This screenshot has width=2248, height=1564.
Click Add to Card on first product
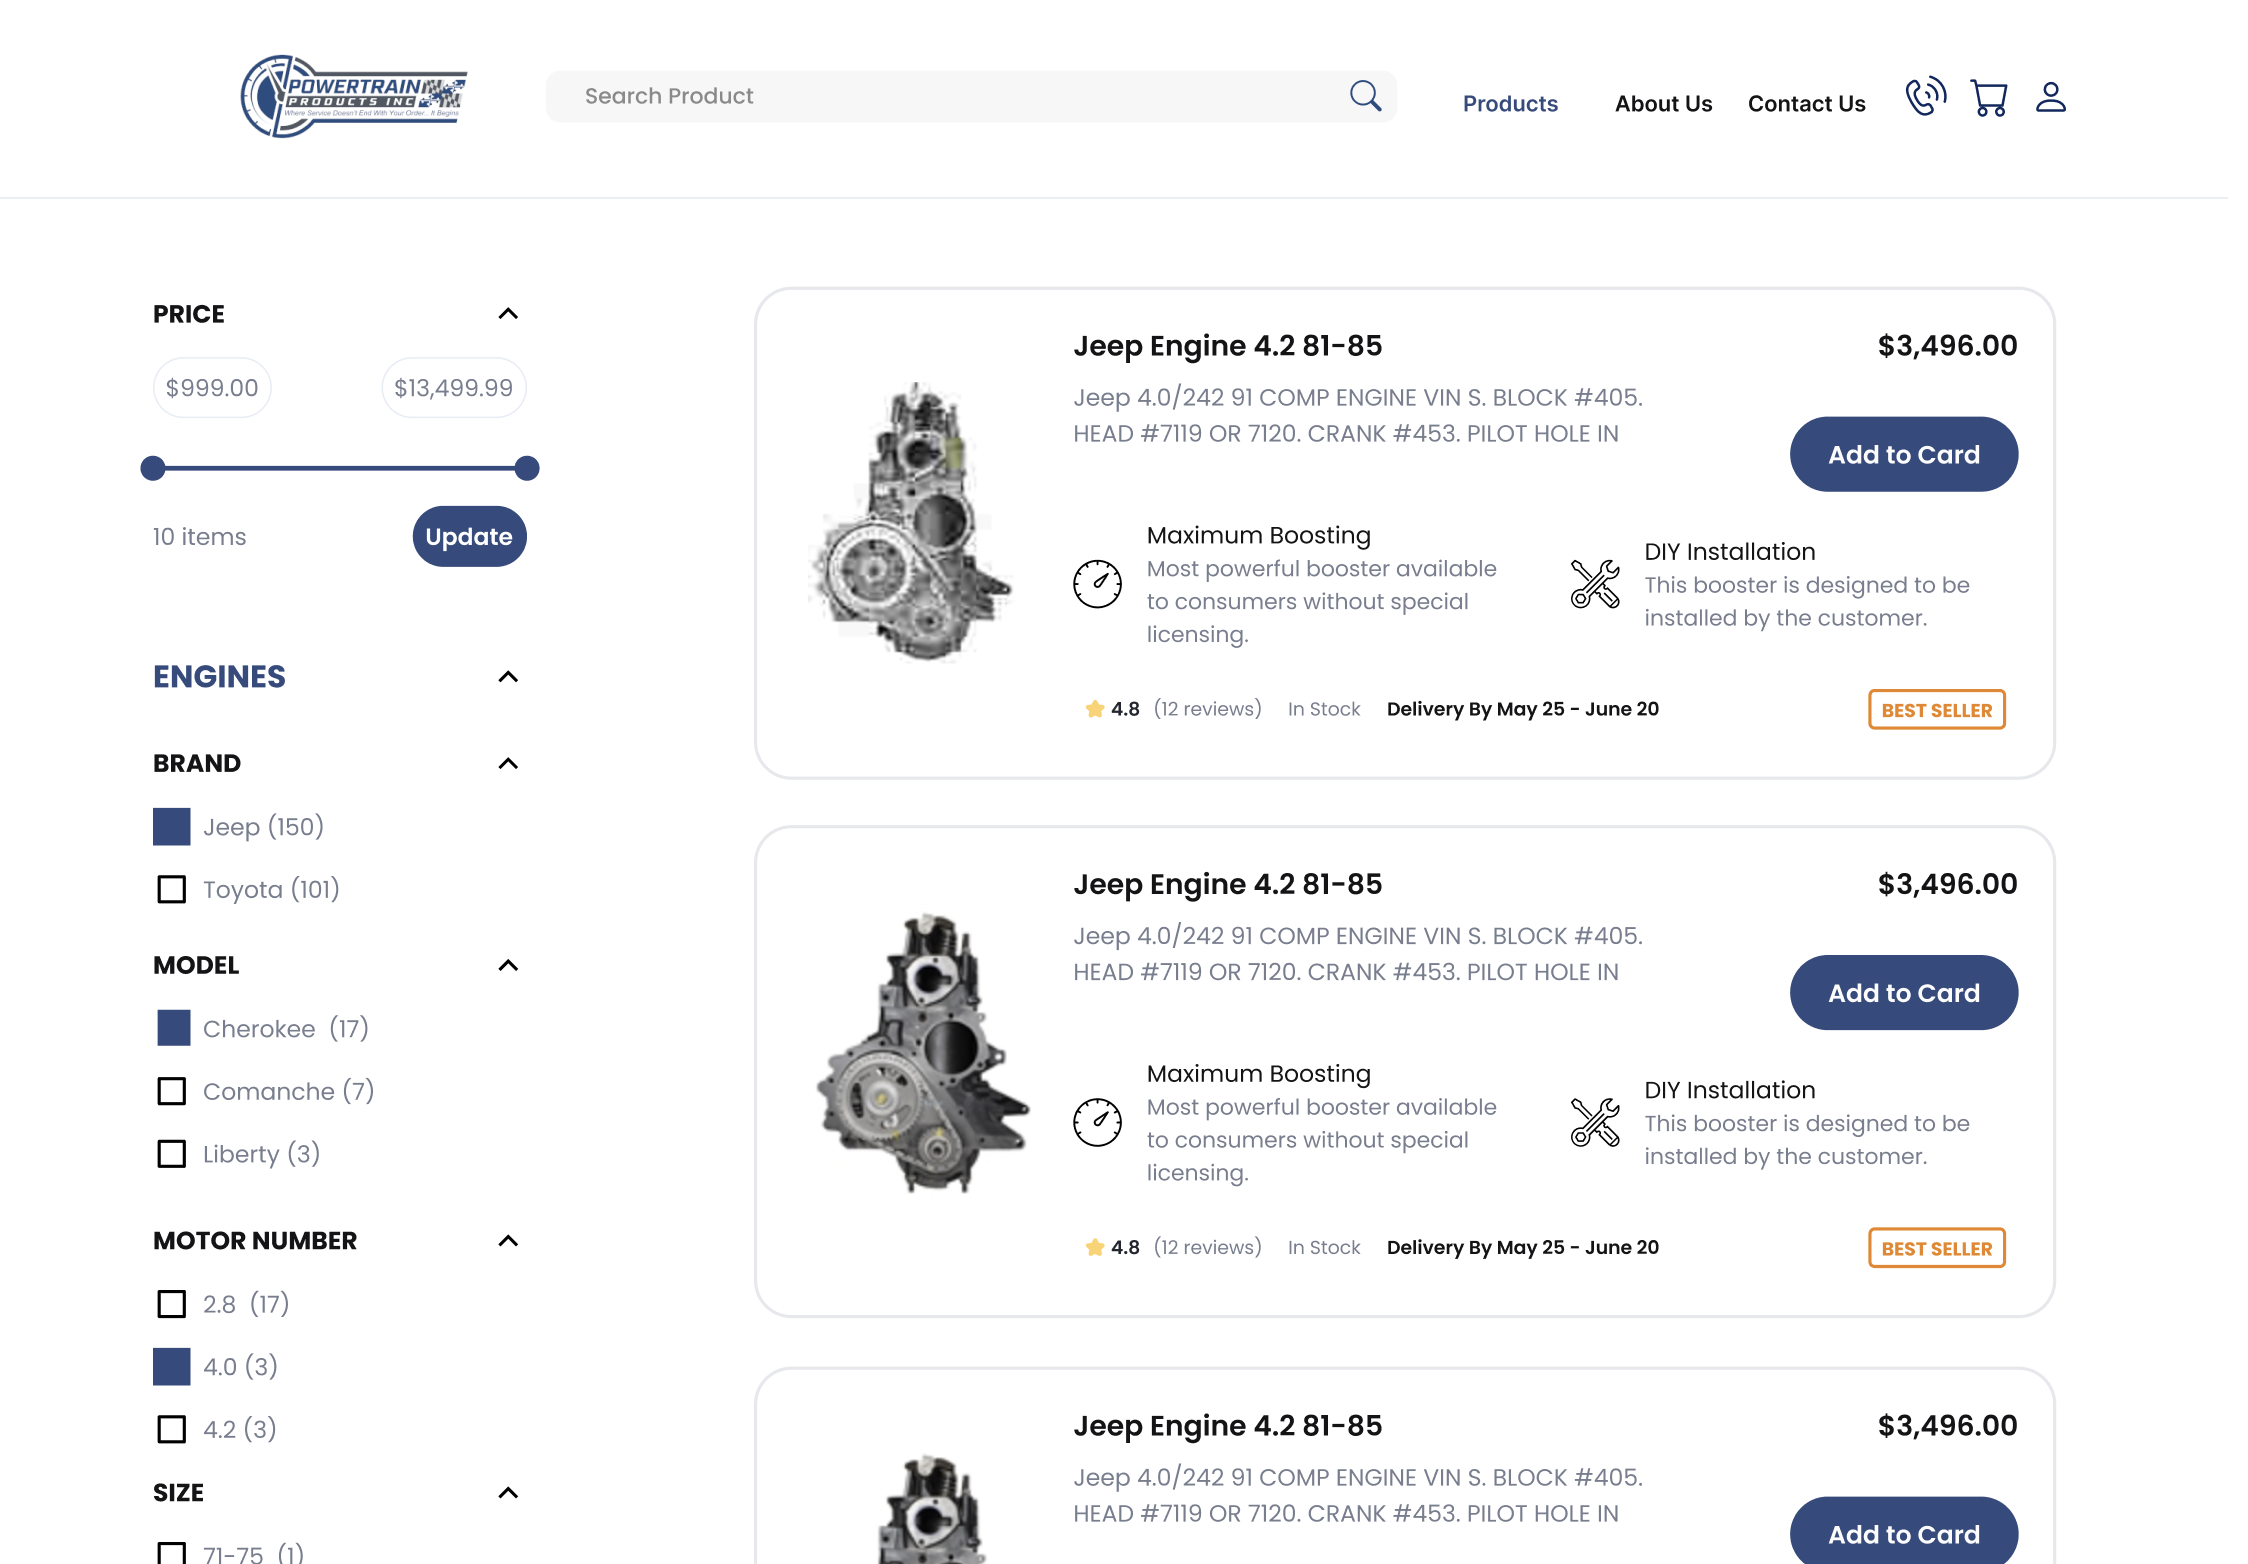point(1903,455)
